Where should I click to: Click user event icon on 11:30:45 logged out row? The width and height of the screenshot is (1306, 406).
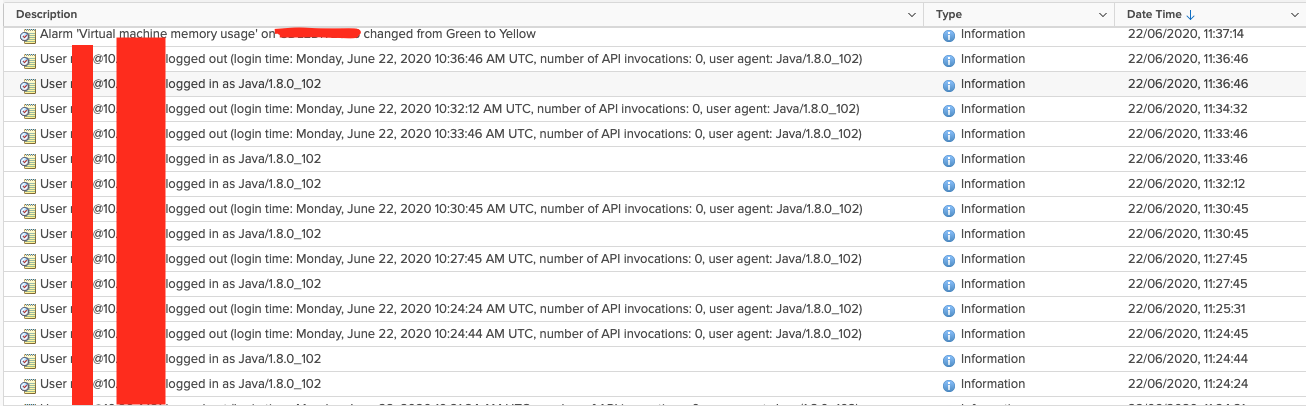click(x=28, y=210)
